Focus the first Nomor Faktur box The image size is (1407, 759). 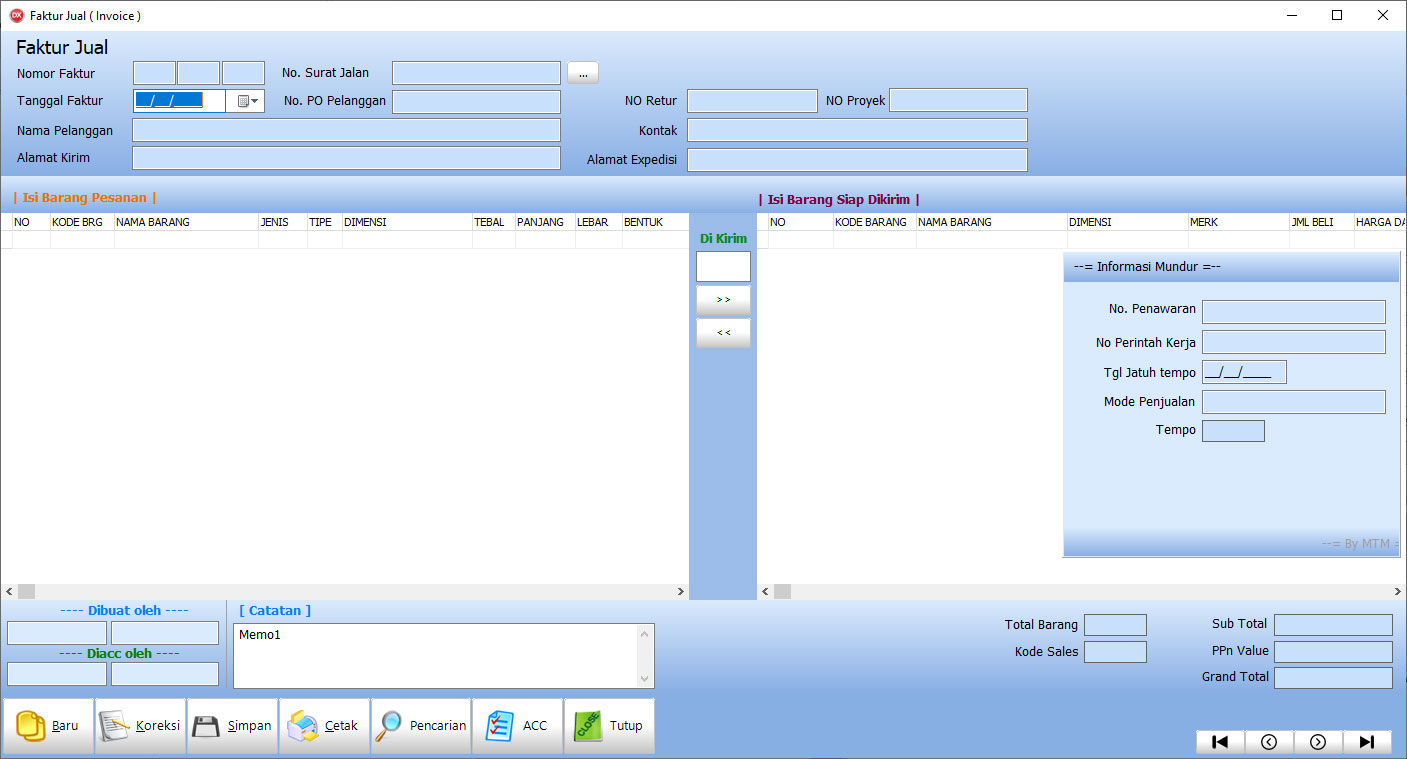[154, 73]
